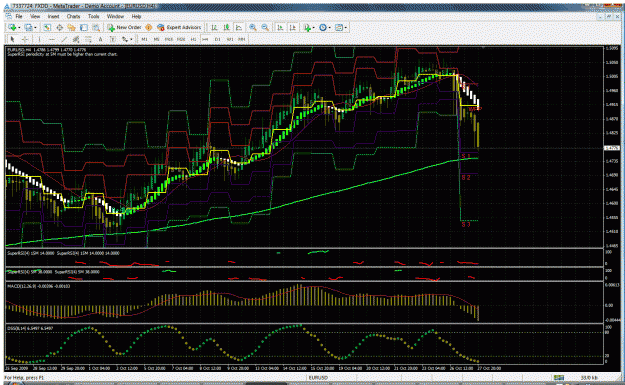This screenshot has height=385, width=625.
Task: Expand the Templates dropdown arrow
Action: click(346, 28)
